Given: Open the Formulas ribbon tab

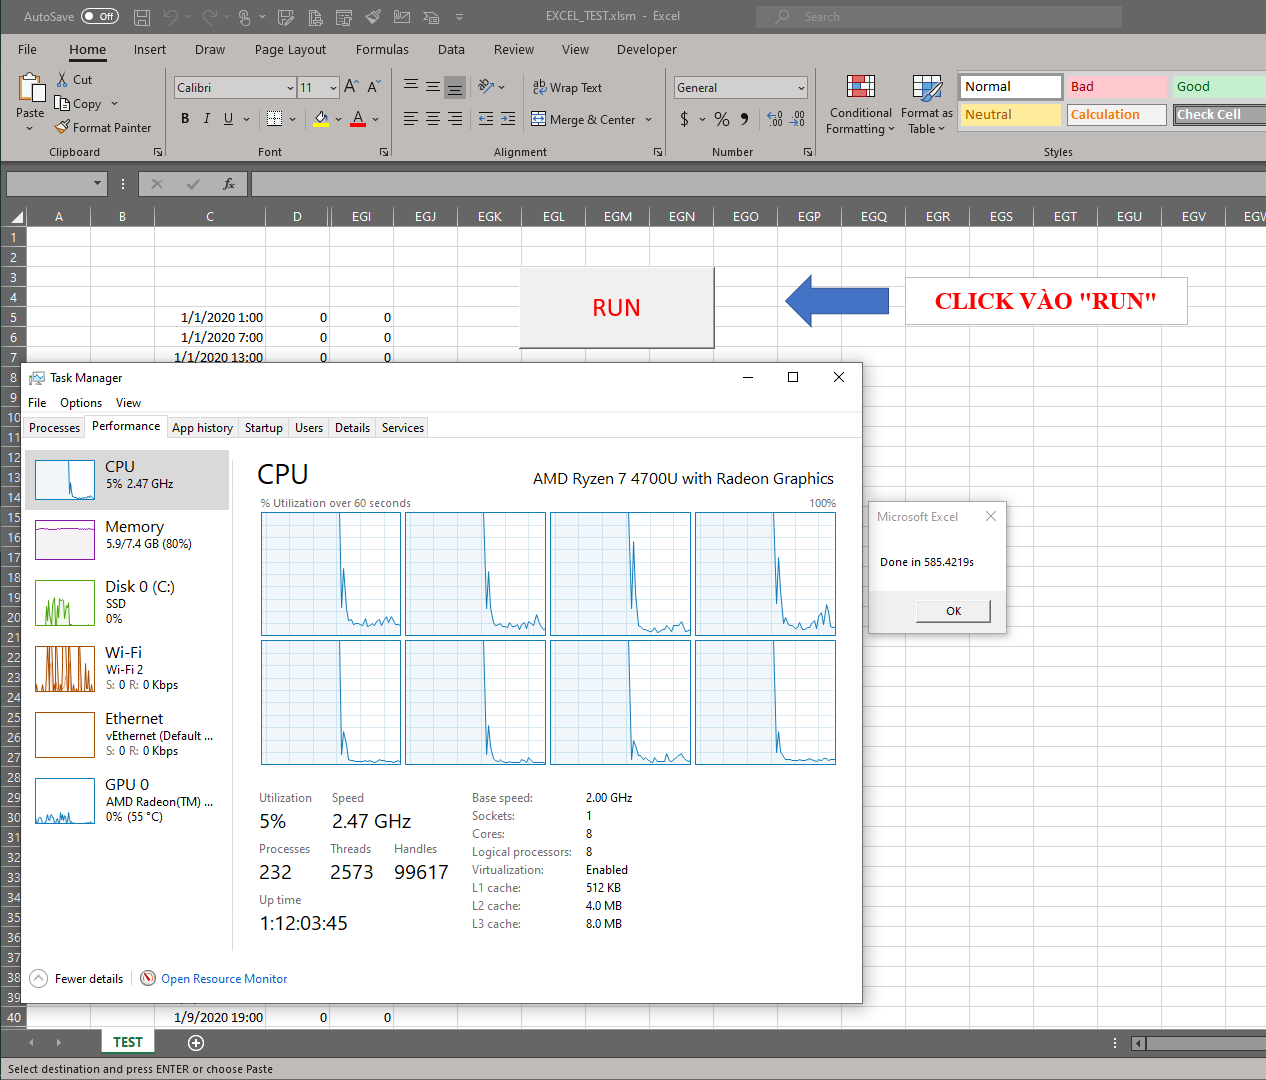Looking at the screenshot, I should pyautogui.click(x=382, y=49).
